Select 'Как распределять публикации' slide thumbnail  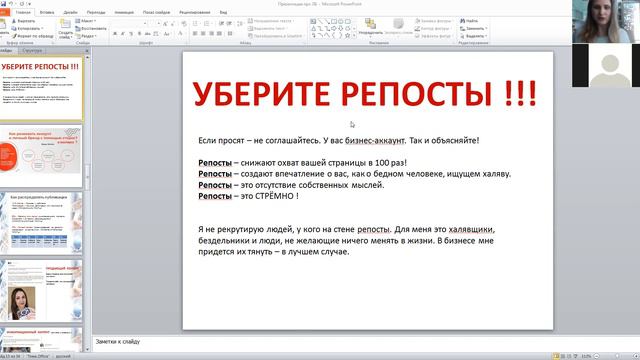pyautogui.click(x=41, y=223)
